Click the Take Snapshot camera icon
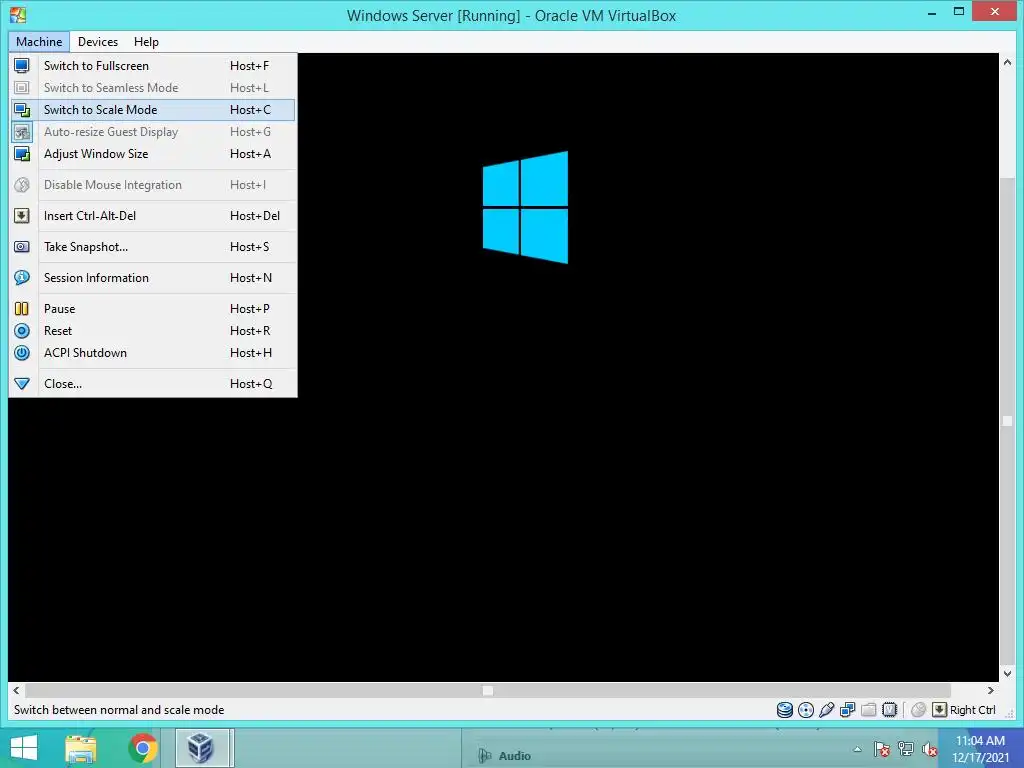Viewport: 1024px width, 768px height. pos(22,247)
